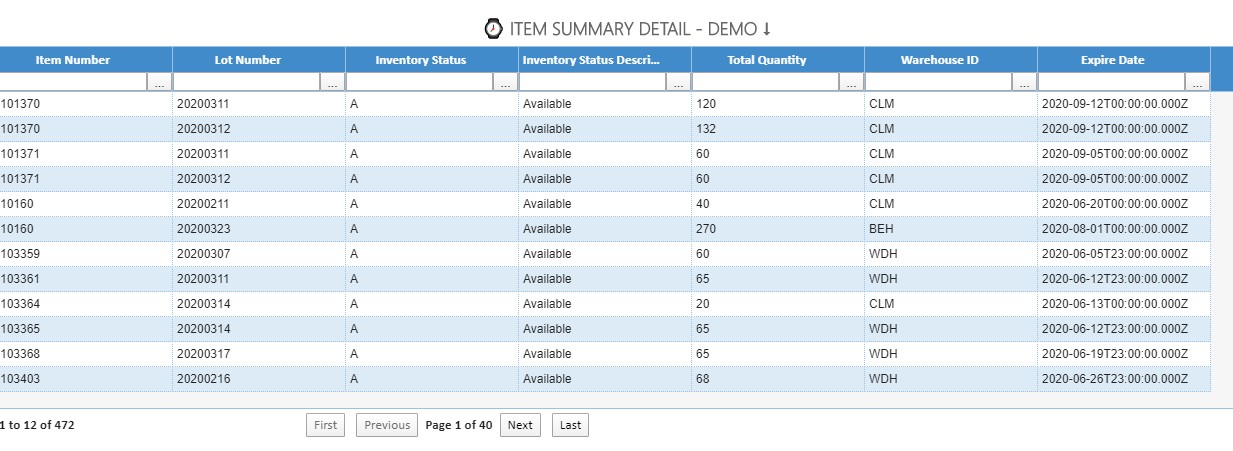Click the Lot Number filter text field
The width and height of the screenshot is (1233, 451).
coord(247,83)
